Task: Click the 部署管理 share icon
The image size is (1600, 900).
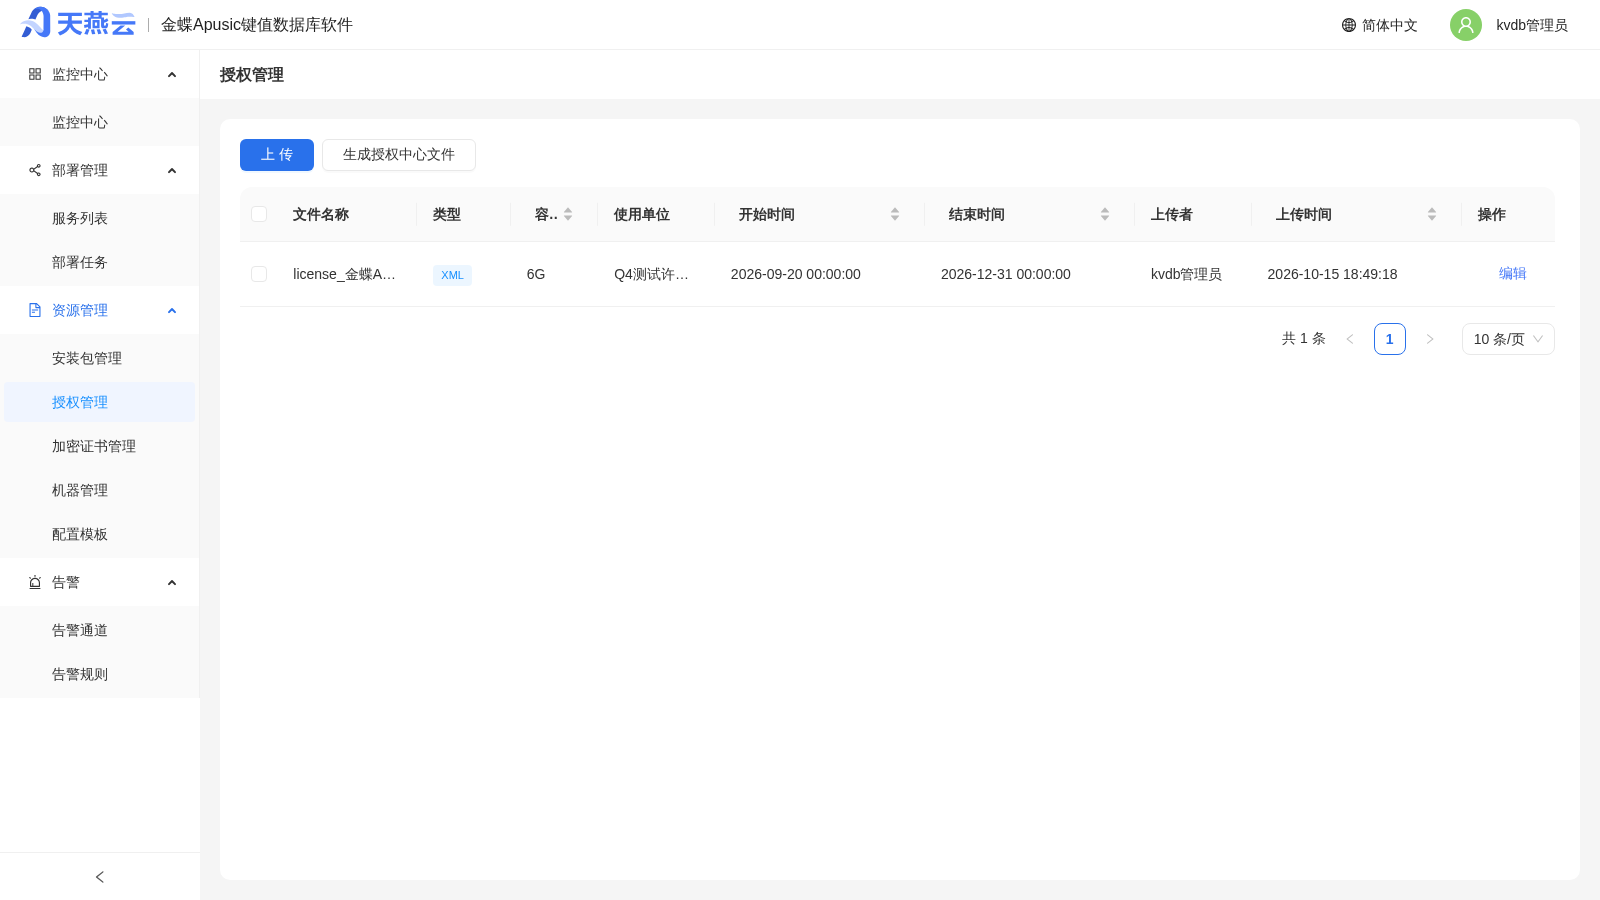Action: tap(35, 170)
